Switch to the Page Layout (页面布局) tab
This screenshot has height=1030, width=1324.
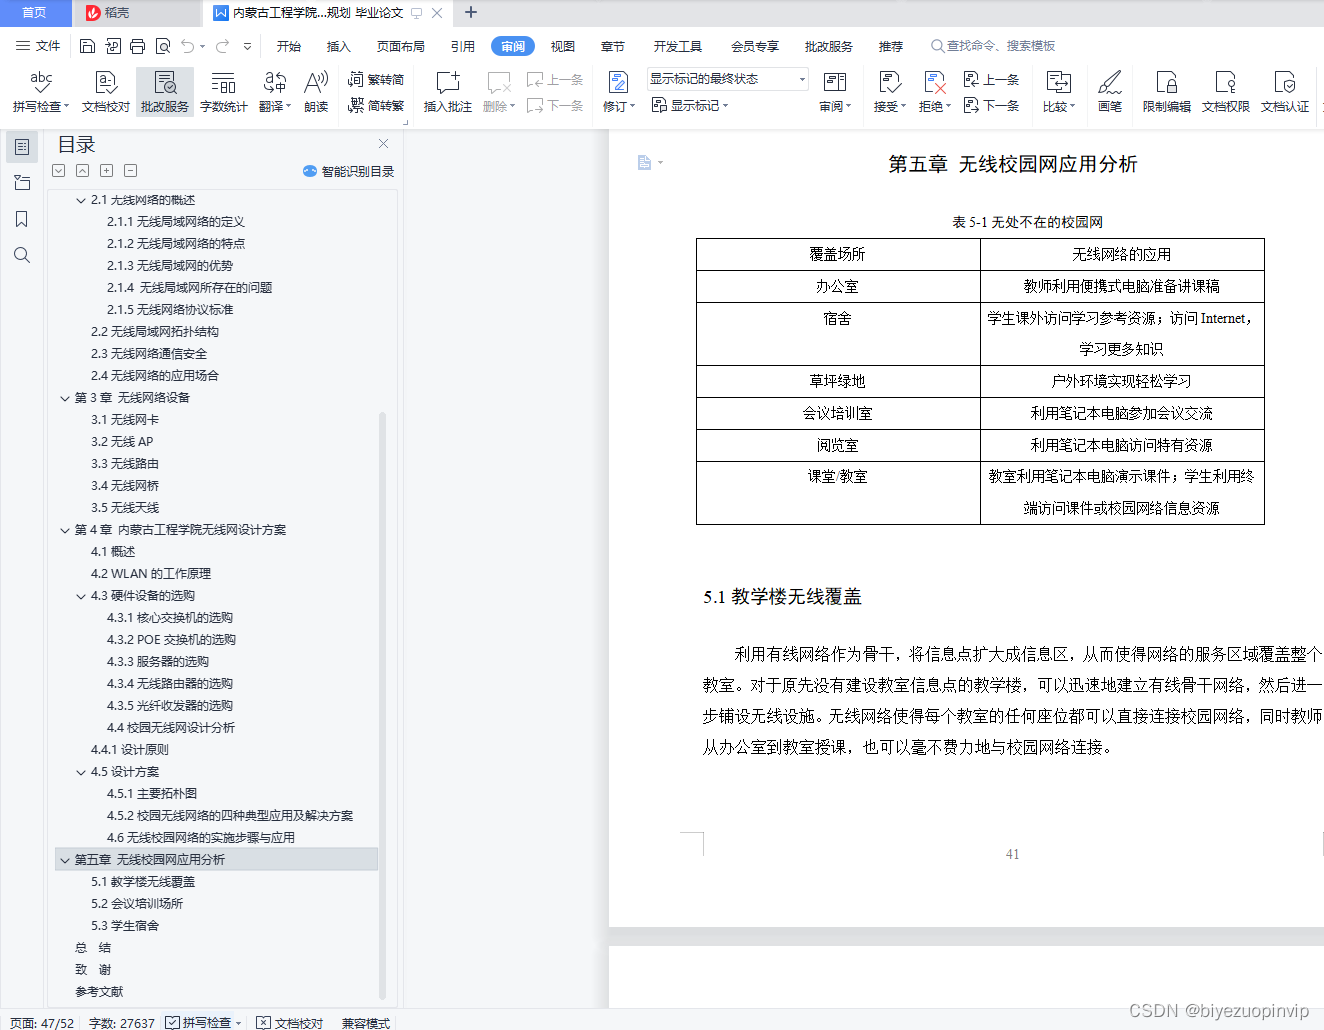click(401, 46)
